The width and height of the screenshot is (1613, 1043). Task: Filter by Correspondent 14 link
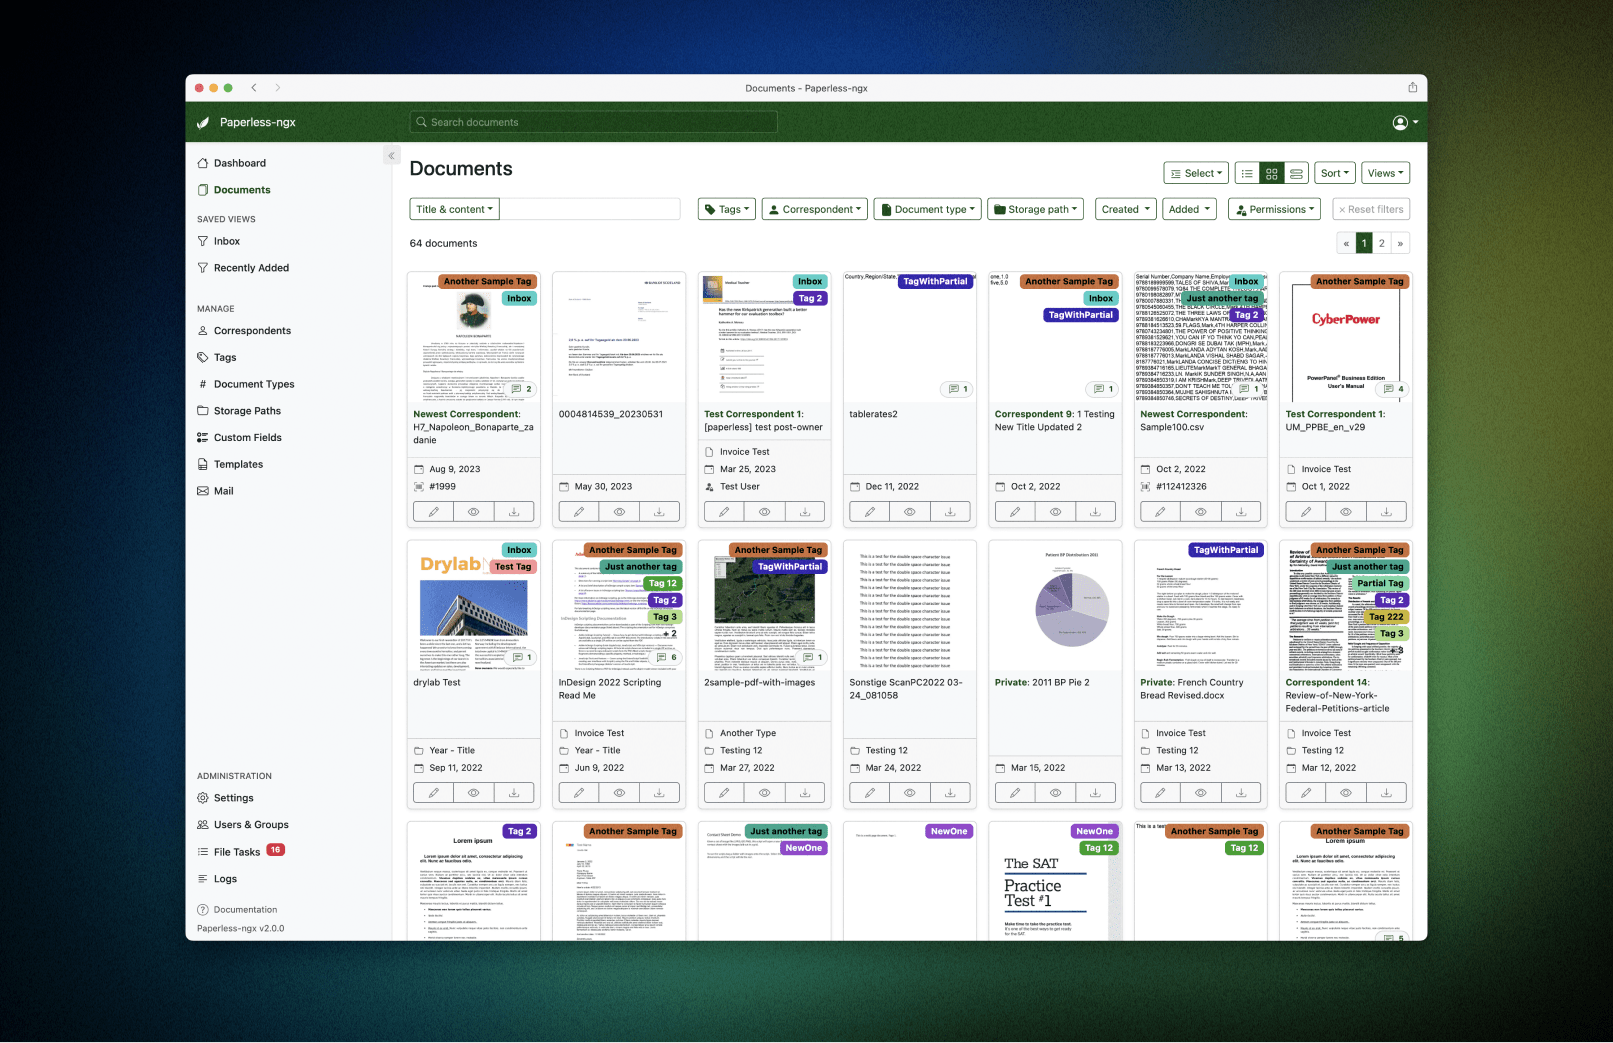click(x=1328, y=682)
